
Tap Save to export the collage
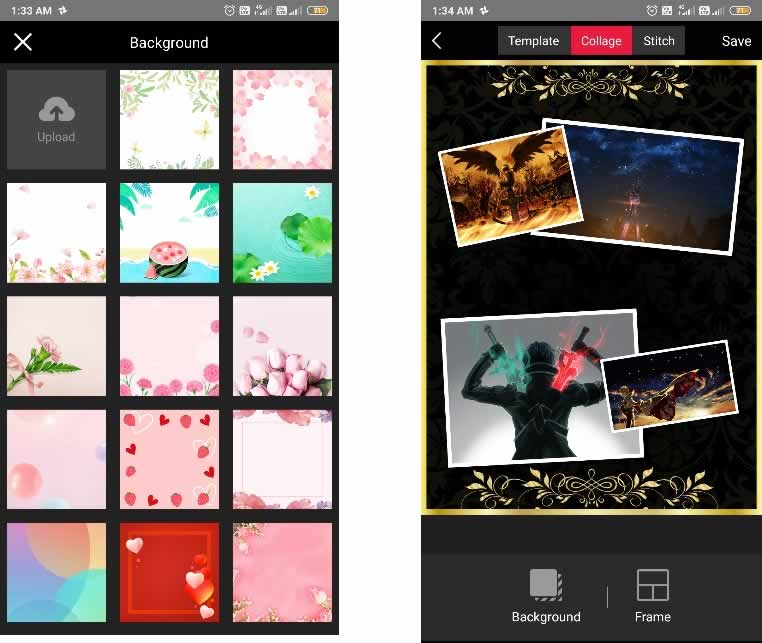coord(736,41)
